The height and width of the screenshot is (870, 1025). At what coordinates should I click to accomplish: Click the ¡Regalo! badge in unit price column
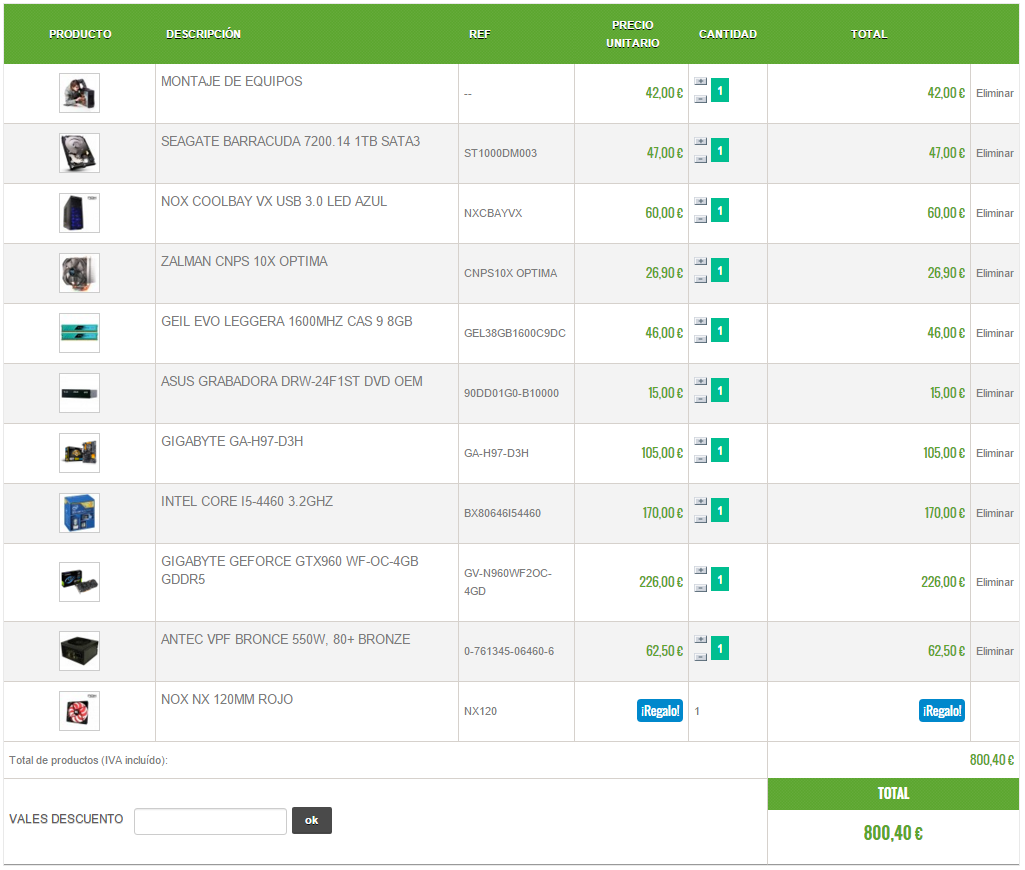660,711
